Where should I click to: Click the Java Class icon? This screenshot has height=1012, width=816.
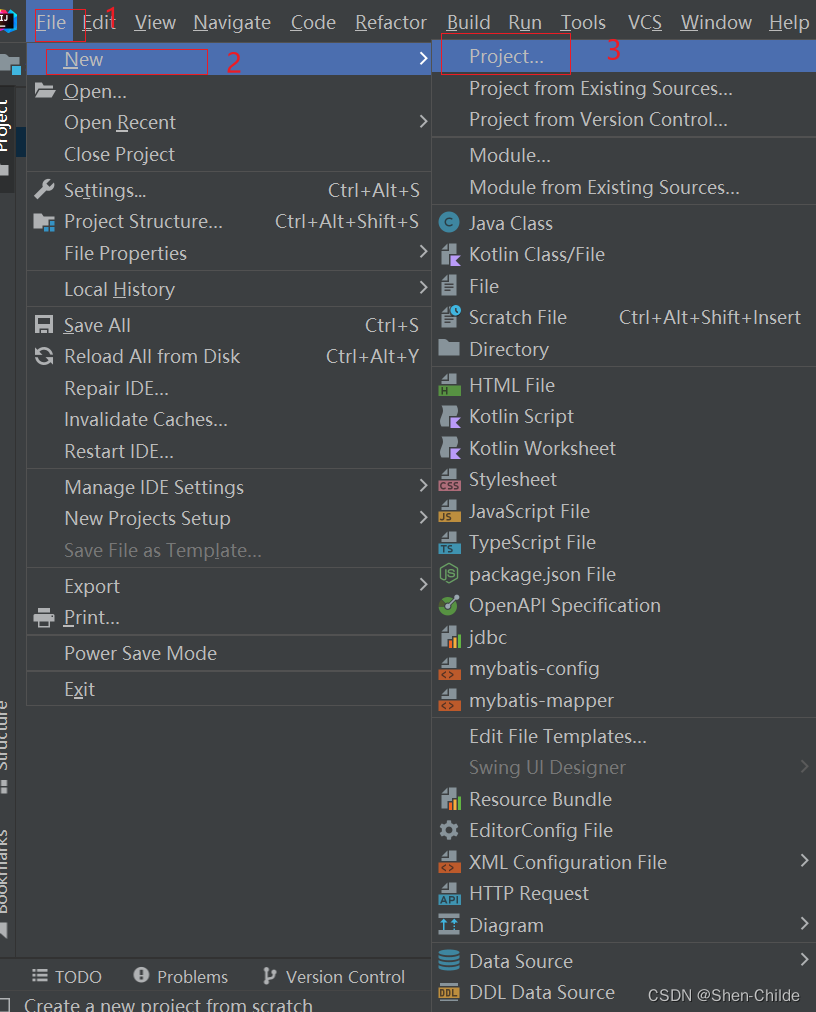[x=449, y=223]
